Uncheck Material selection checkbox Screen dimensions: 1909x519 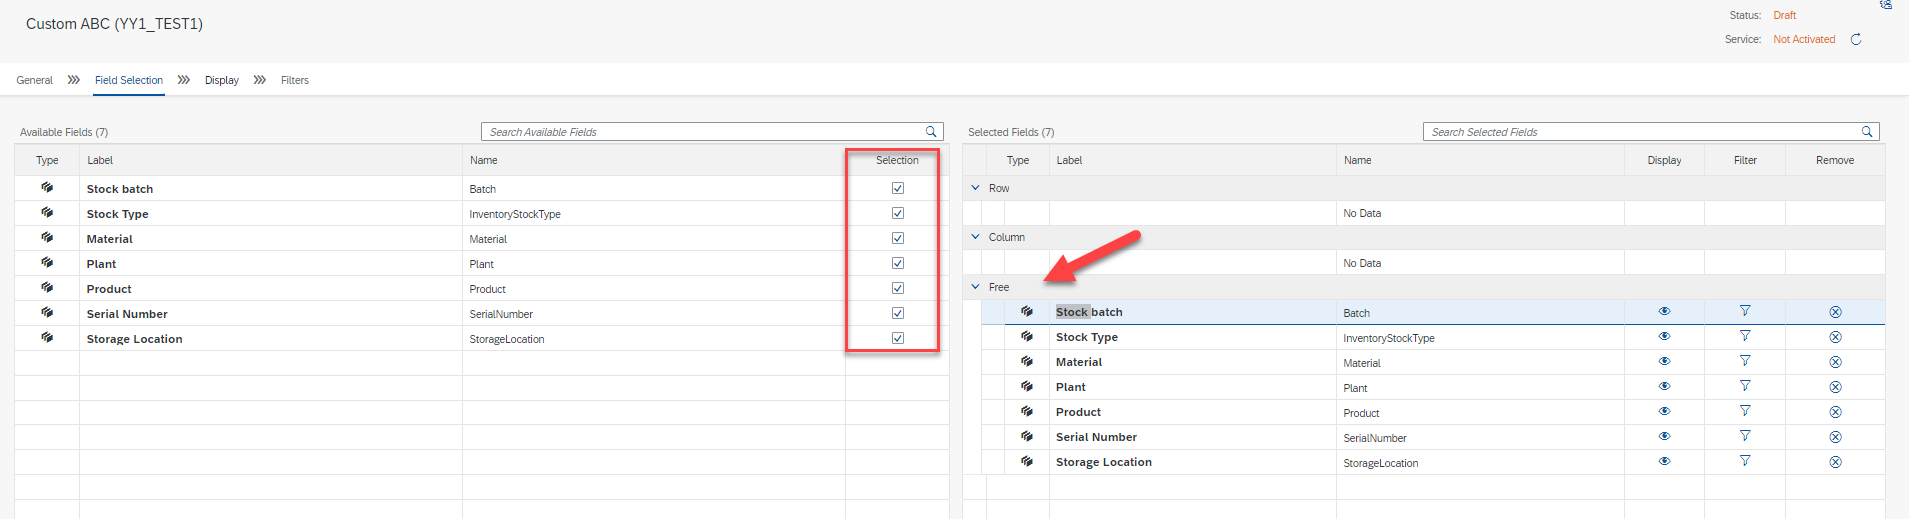click(x=898, y=238)
